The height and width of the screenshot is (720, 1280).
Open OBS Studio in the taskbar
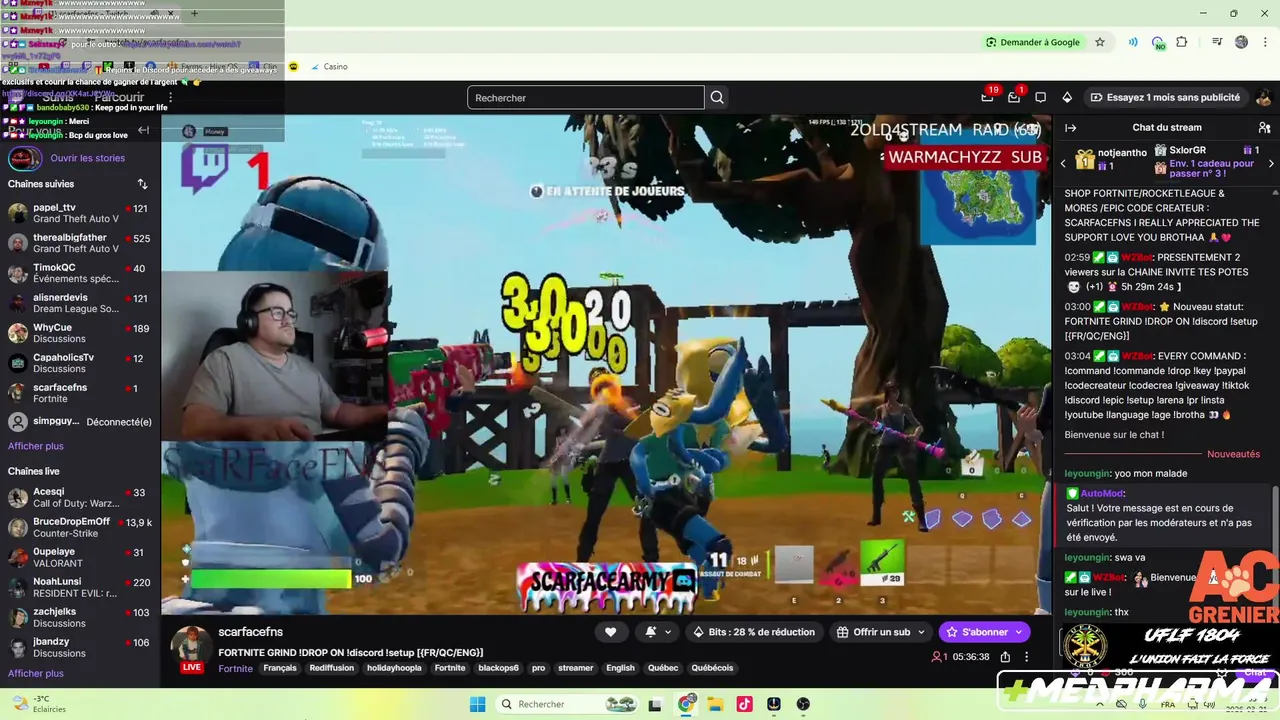point(803,704)
